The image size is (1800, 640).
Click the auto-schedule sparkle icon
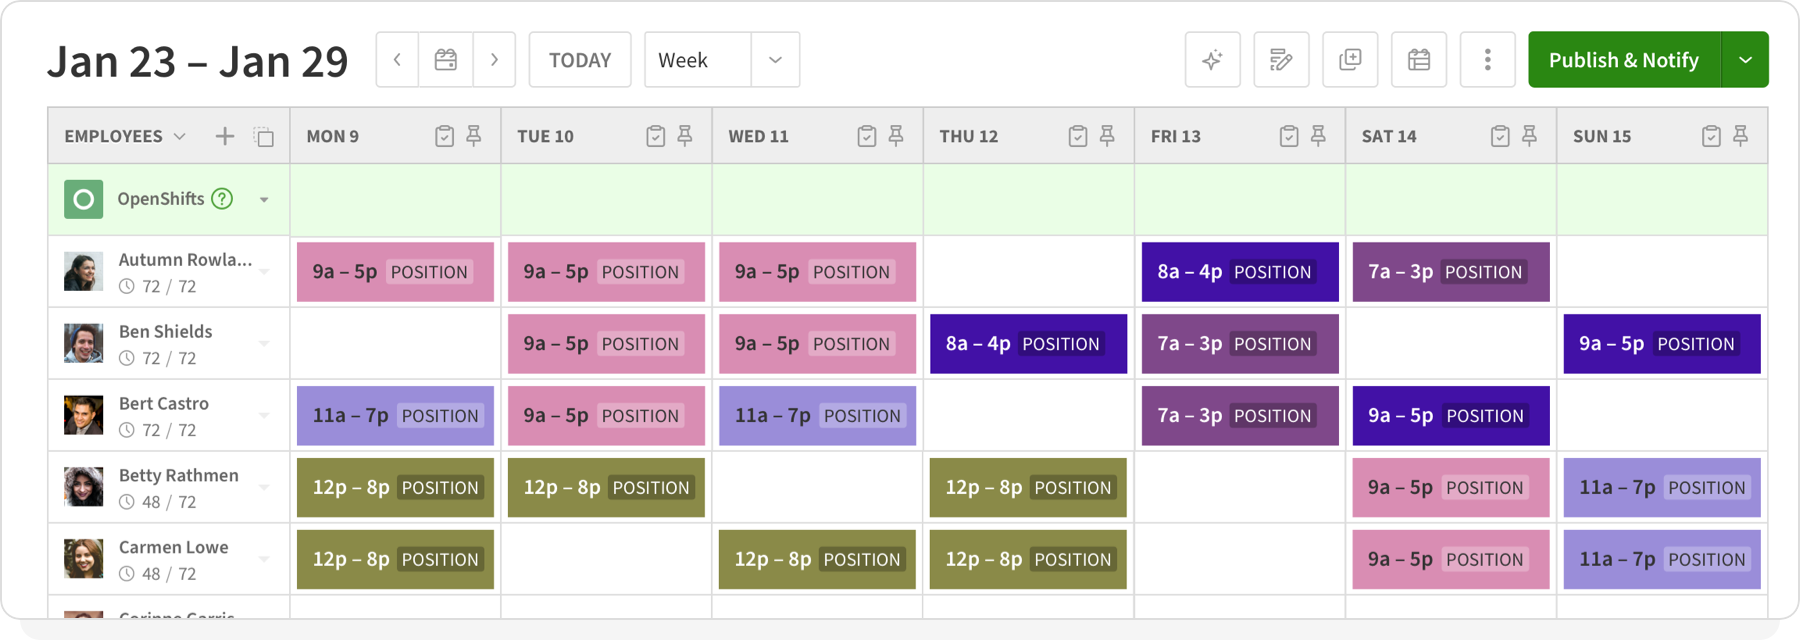coord(1212,60)
